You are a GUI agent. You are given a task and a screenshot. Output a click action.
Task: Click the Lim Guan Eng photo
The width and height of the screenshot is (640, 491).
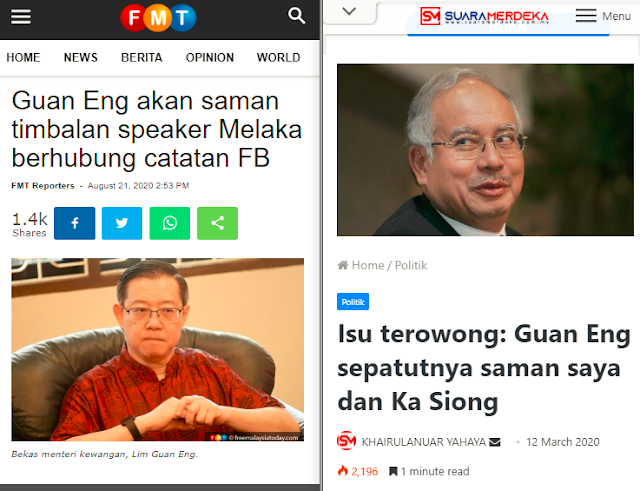pyautogui.click(x=158, y=349)
